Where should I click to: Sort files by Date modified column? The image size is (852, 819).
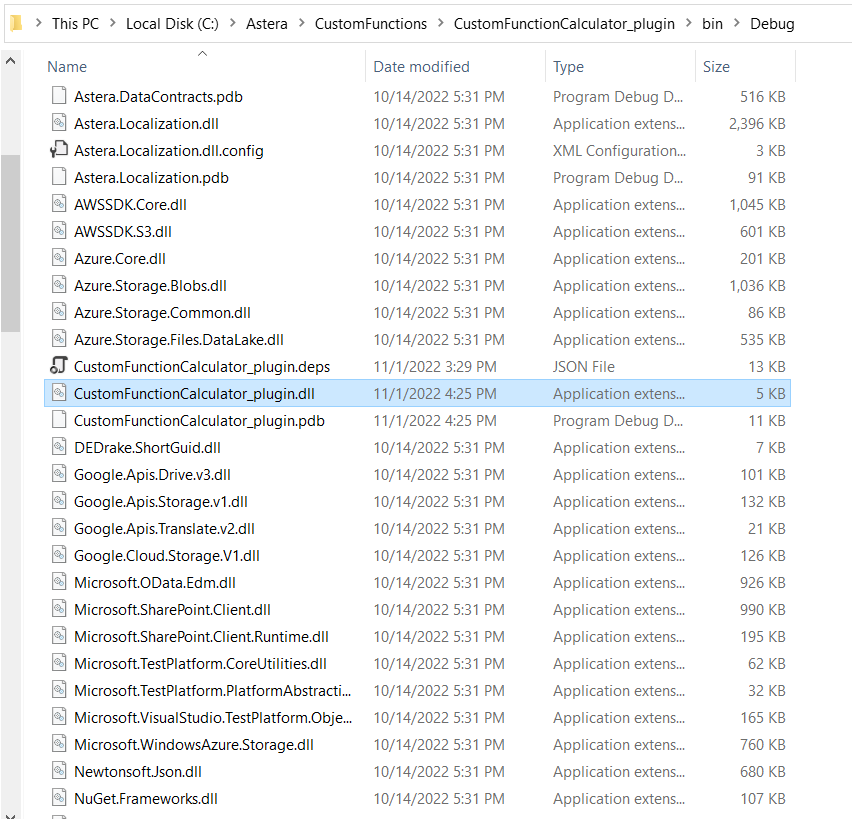point(421,67)
